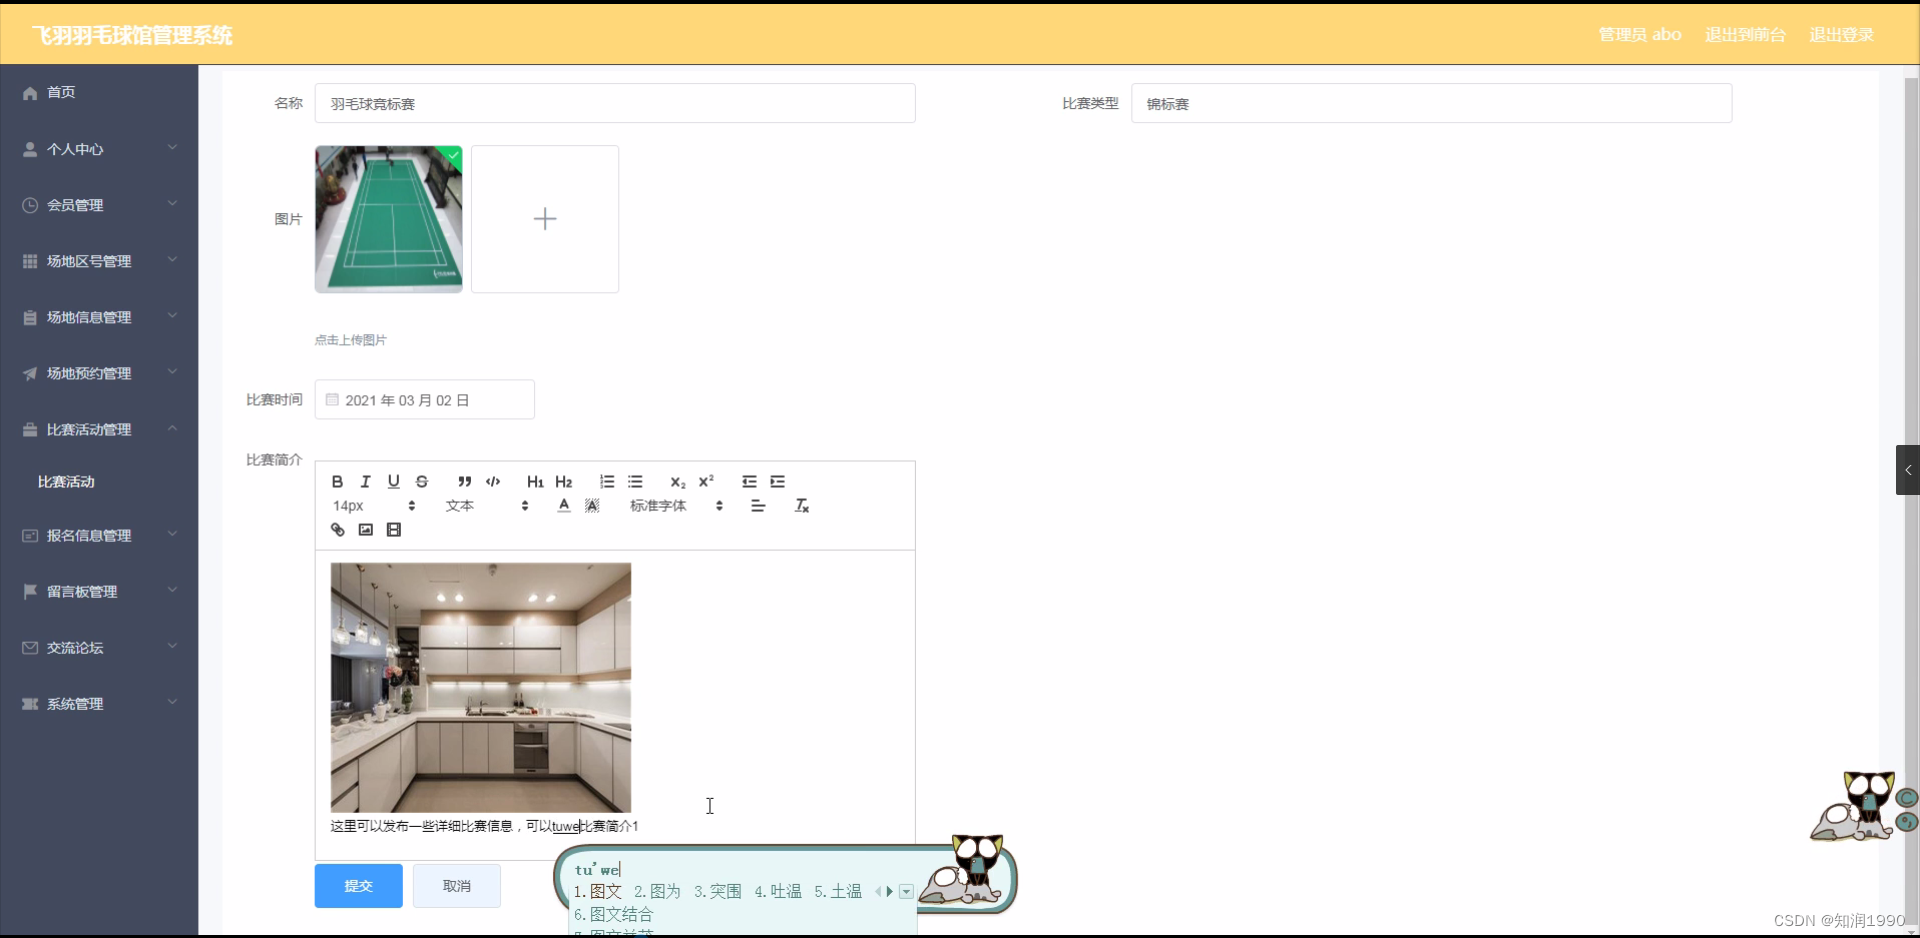Collapse the 比赛活动管理 sidebar section
Screen dimensions: 1920x938
(x=98, y=429)
